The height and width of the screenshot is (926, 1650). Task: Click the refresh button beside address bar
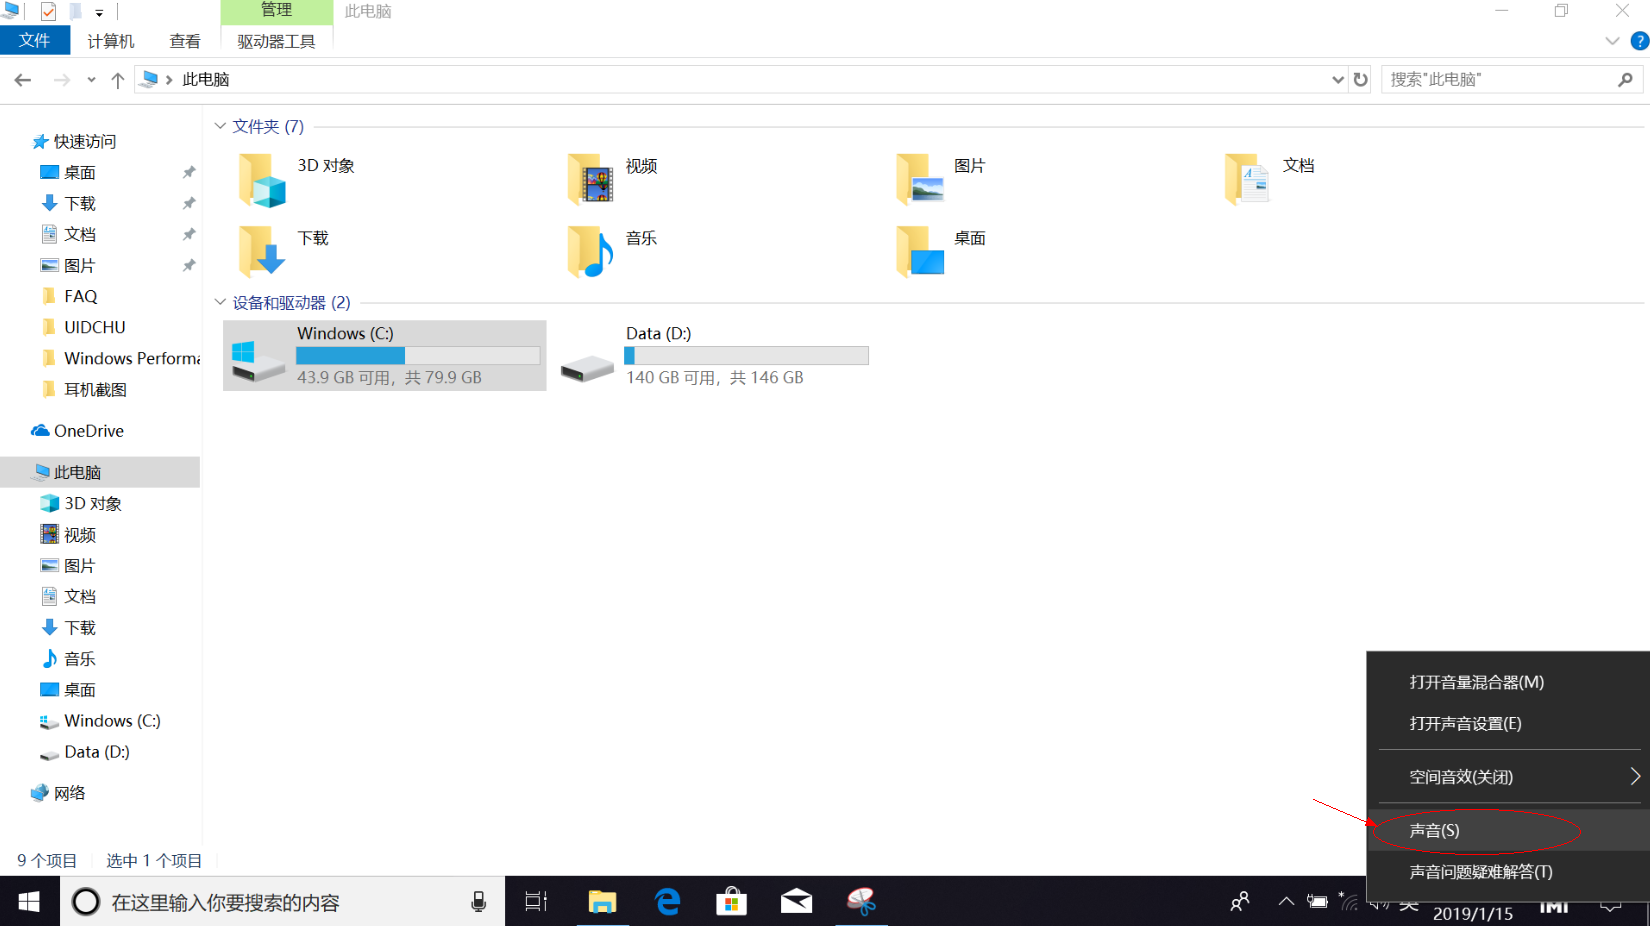(x=1360, y=80)
